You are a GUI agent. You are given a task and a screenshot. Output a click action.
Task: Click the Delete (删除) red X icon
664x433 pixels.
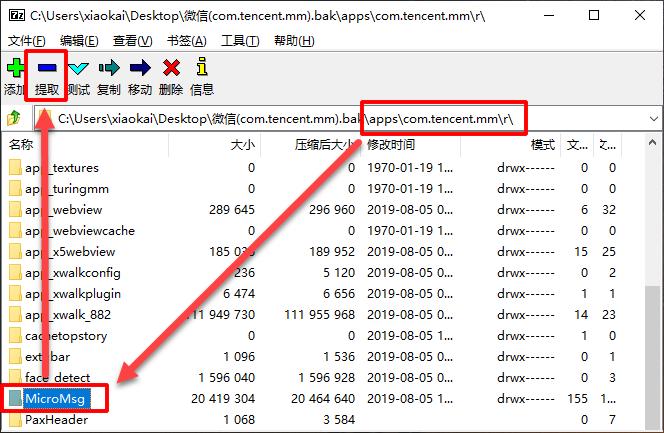tap(171, 68)
